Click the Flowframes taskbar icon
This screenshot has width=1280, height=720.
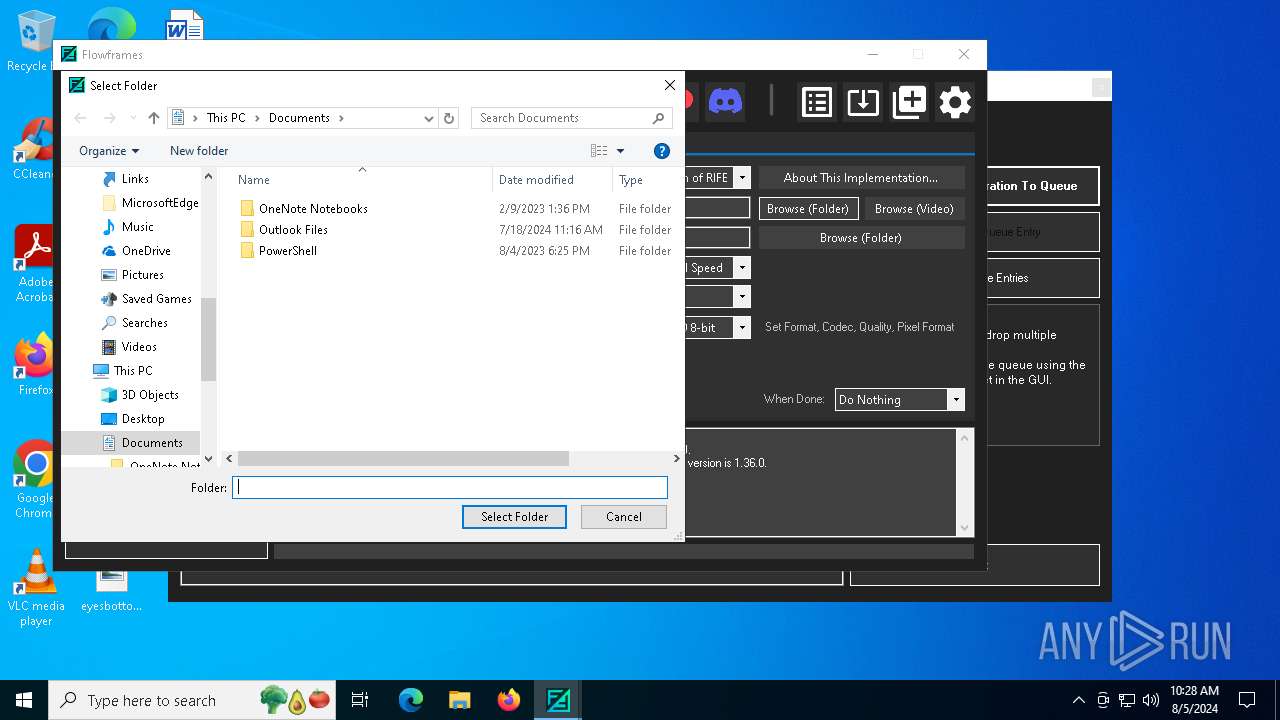(x=558, y=700)
